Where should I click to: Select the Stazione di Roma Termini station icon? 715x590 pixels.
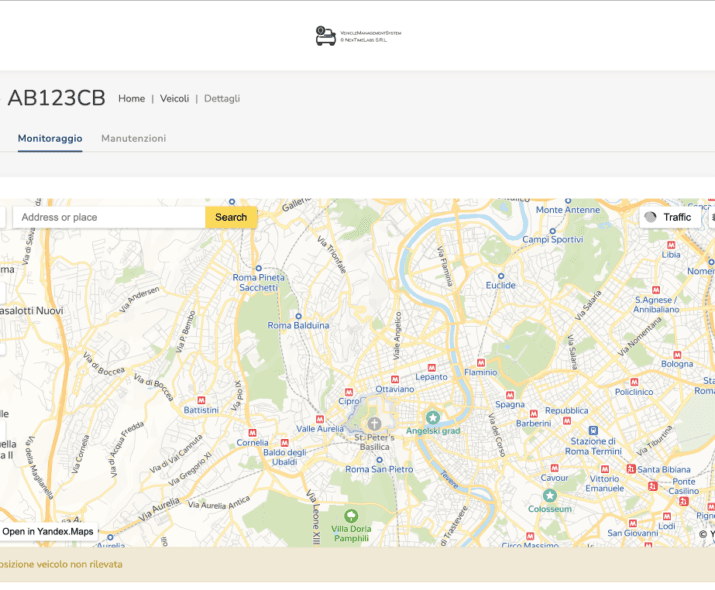pos(593,430)
